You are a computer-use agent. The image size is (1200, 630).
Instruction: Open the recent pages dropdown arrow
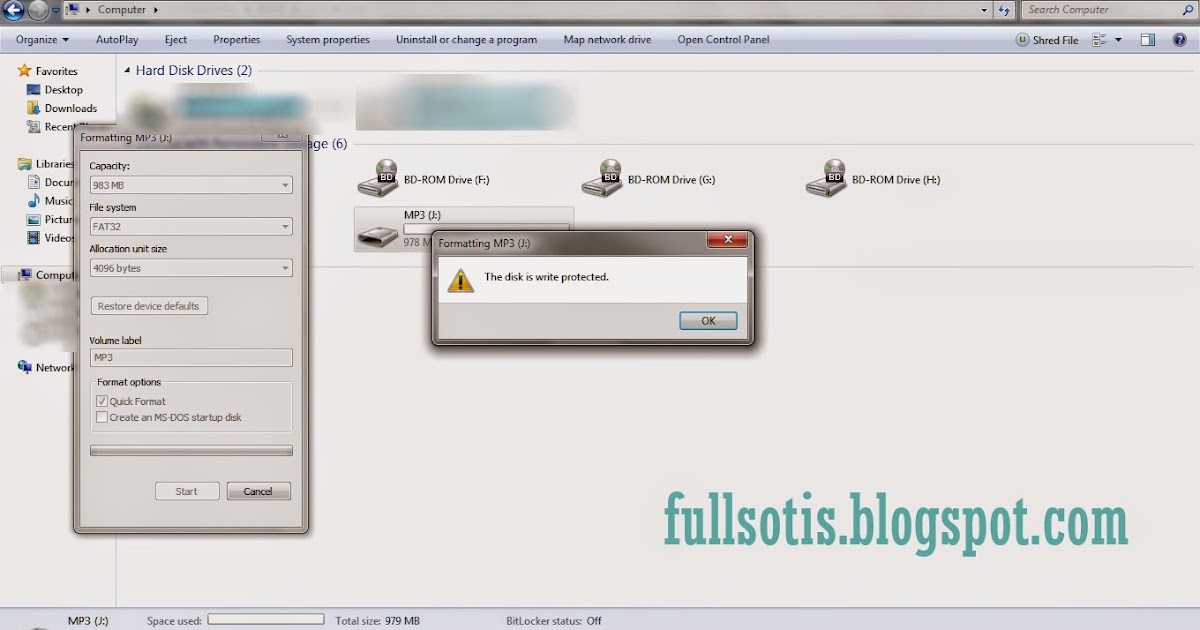pos(56,12)
